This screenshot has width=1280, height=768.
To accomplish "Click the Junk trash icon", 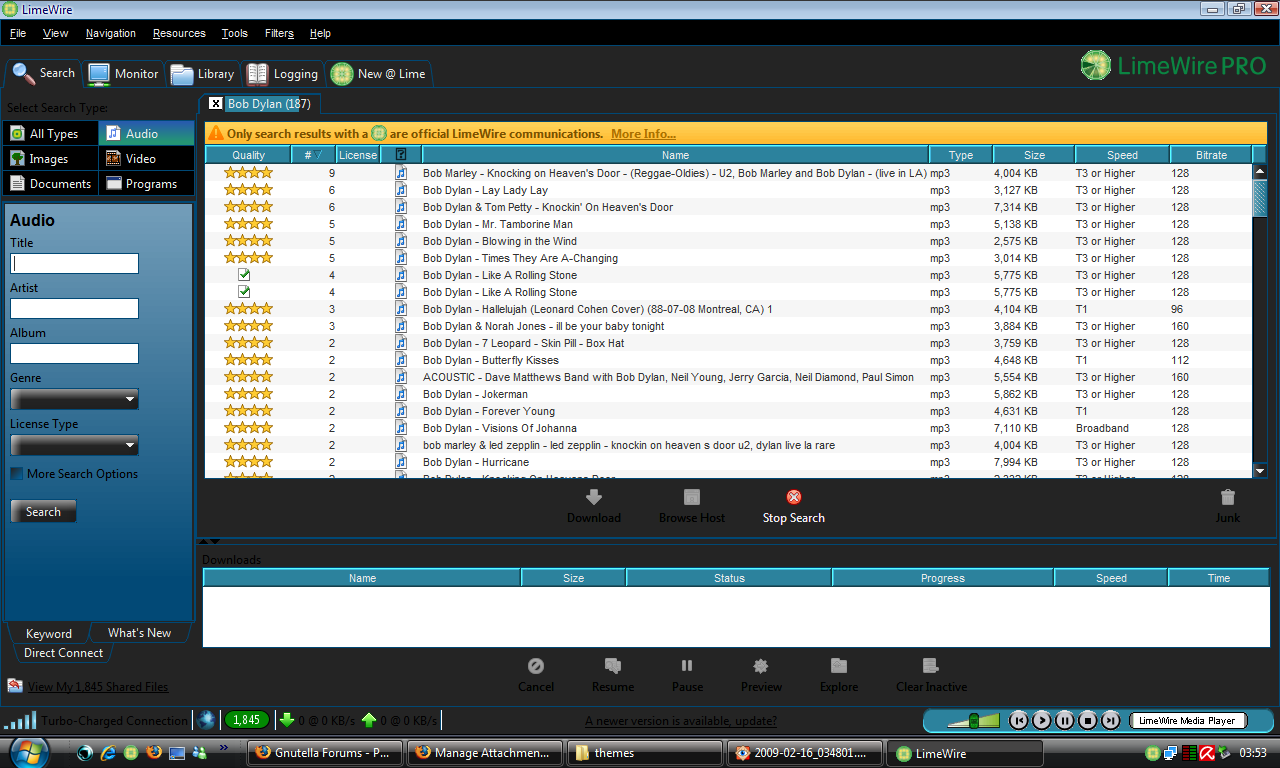I will 1228,497.
